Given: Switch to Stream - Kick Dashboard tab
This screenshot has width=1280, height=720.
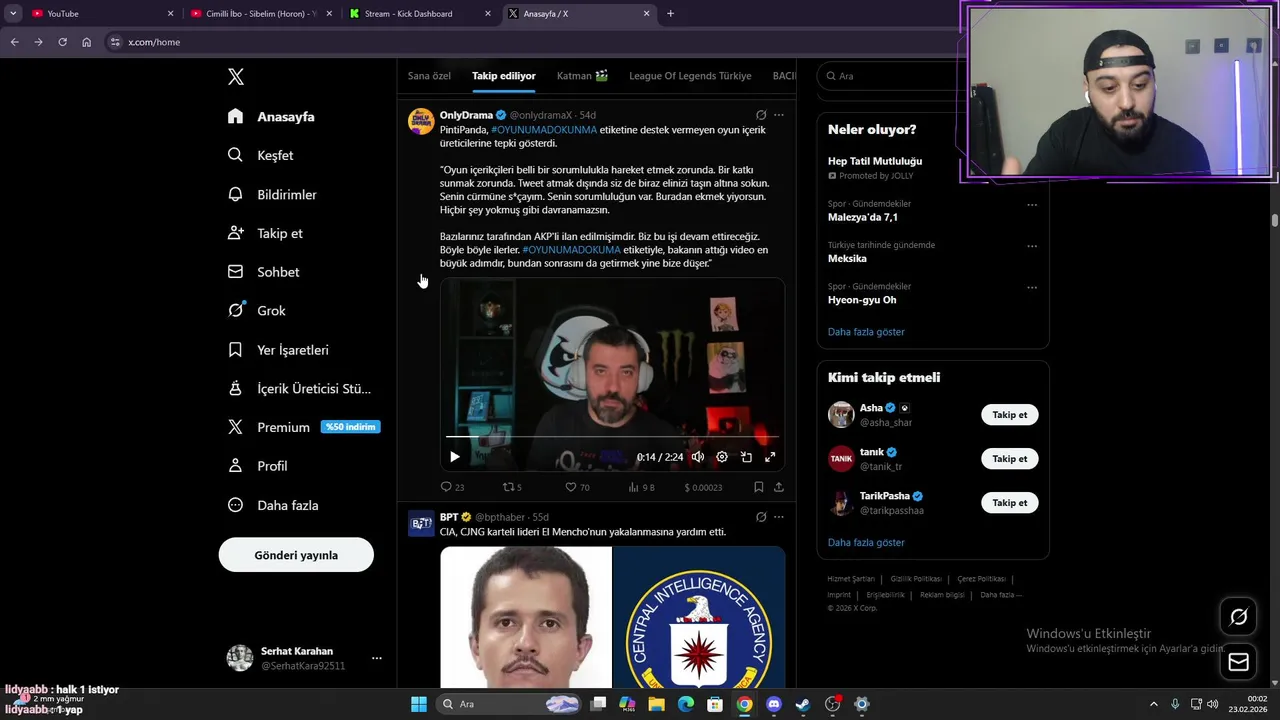Looking at the screenshot, I should [x=420, y=14].
